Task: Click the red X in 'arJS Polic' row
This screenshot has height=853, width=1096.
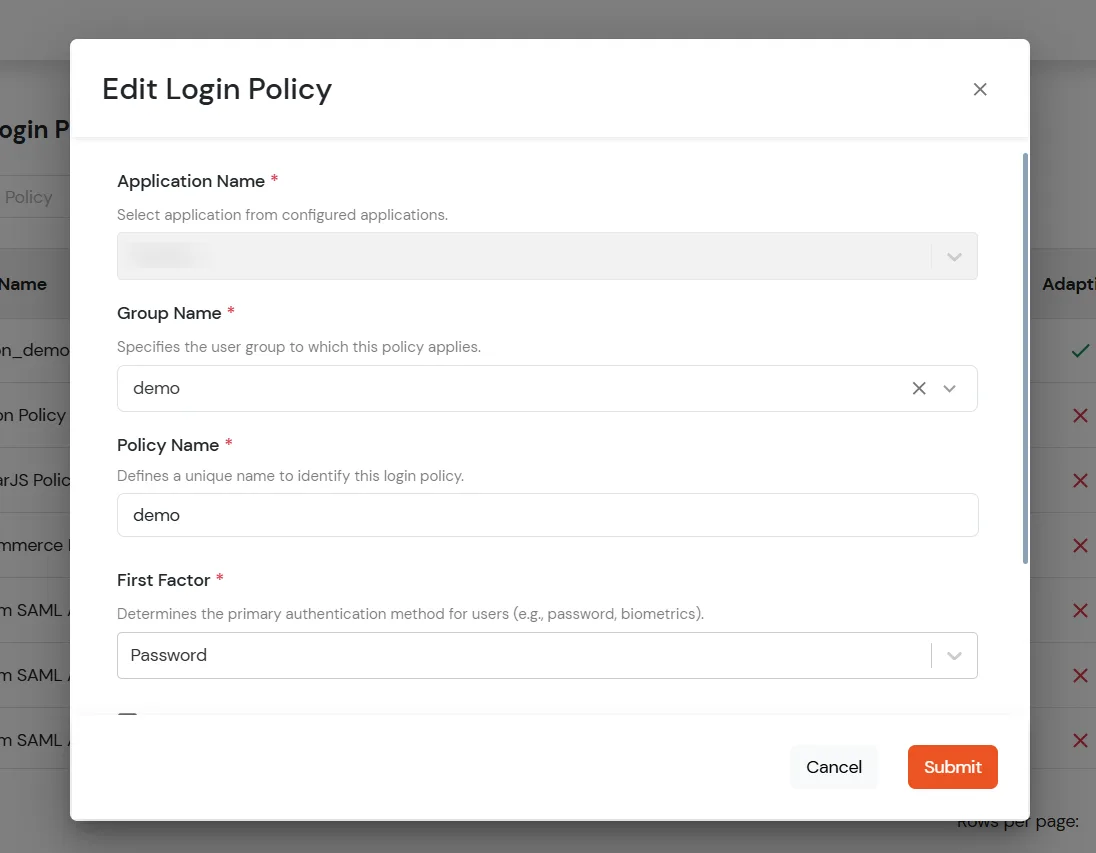Action: click(x=1080, y=480)
